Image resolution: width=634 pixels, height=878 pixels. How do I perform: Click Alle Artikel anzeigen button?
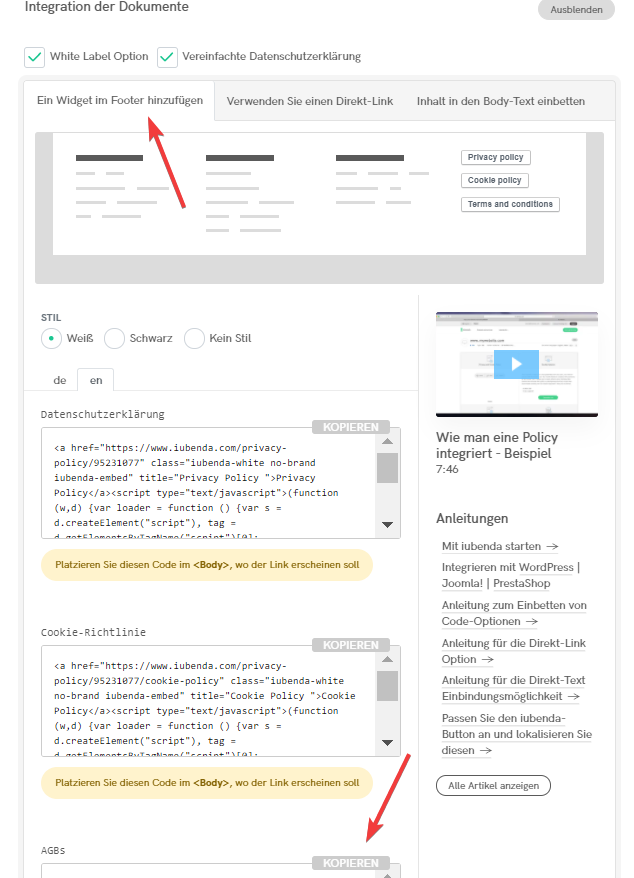pyautogui.click(x=493, y=785)
